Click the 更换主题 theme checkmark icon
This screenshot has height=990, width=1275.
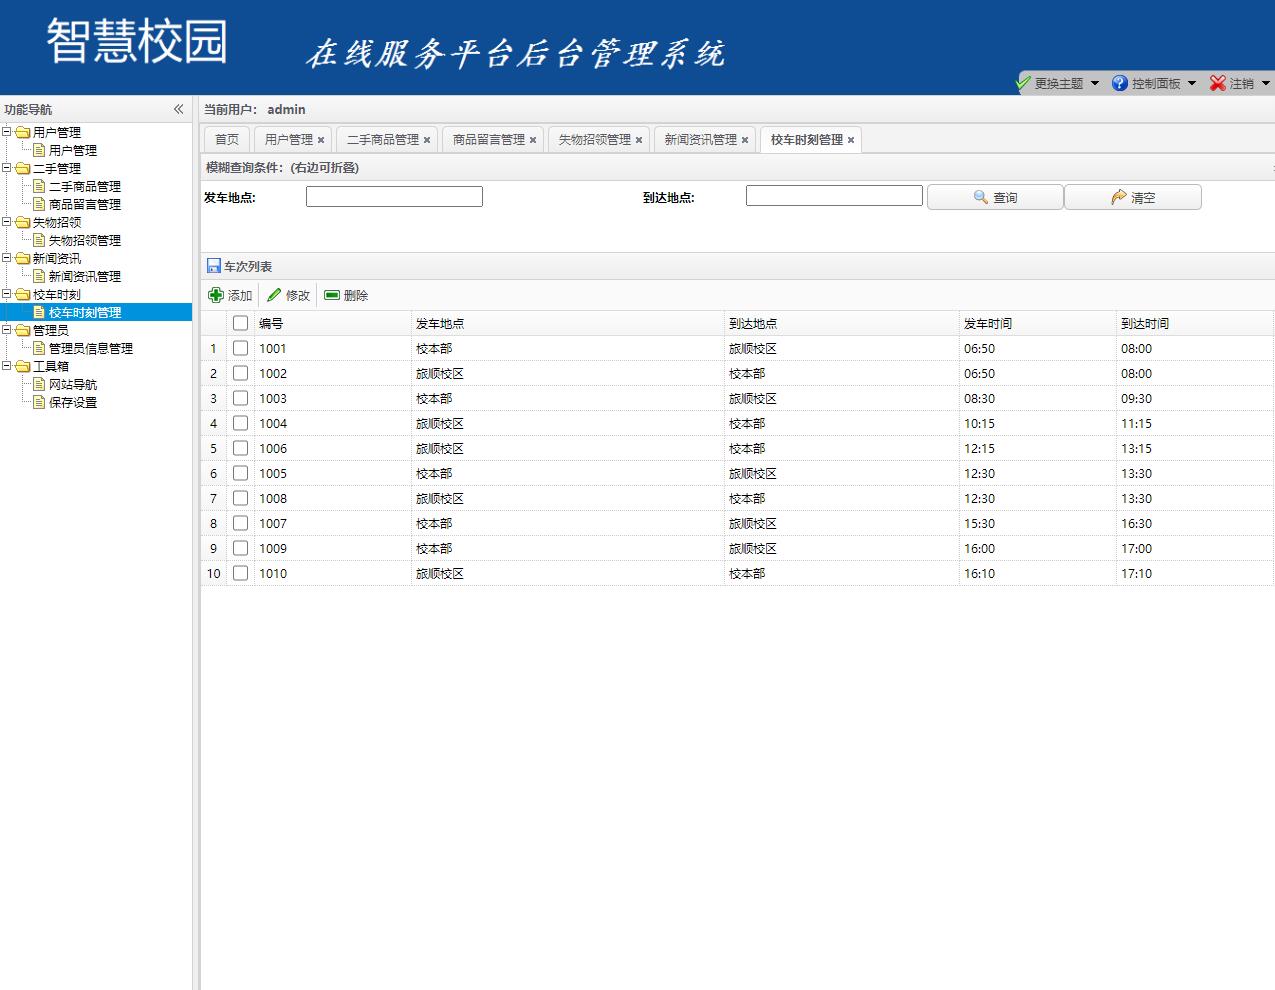tap(1022, 83)
